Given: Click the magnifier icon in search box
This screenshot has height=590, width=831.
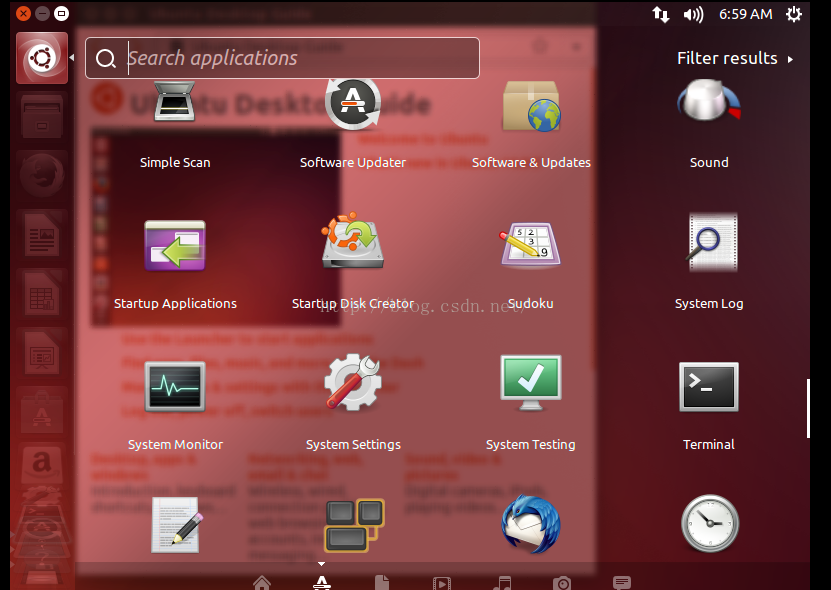Looking at the screenshot, I should pyautogui.click(x=105, y=58).
